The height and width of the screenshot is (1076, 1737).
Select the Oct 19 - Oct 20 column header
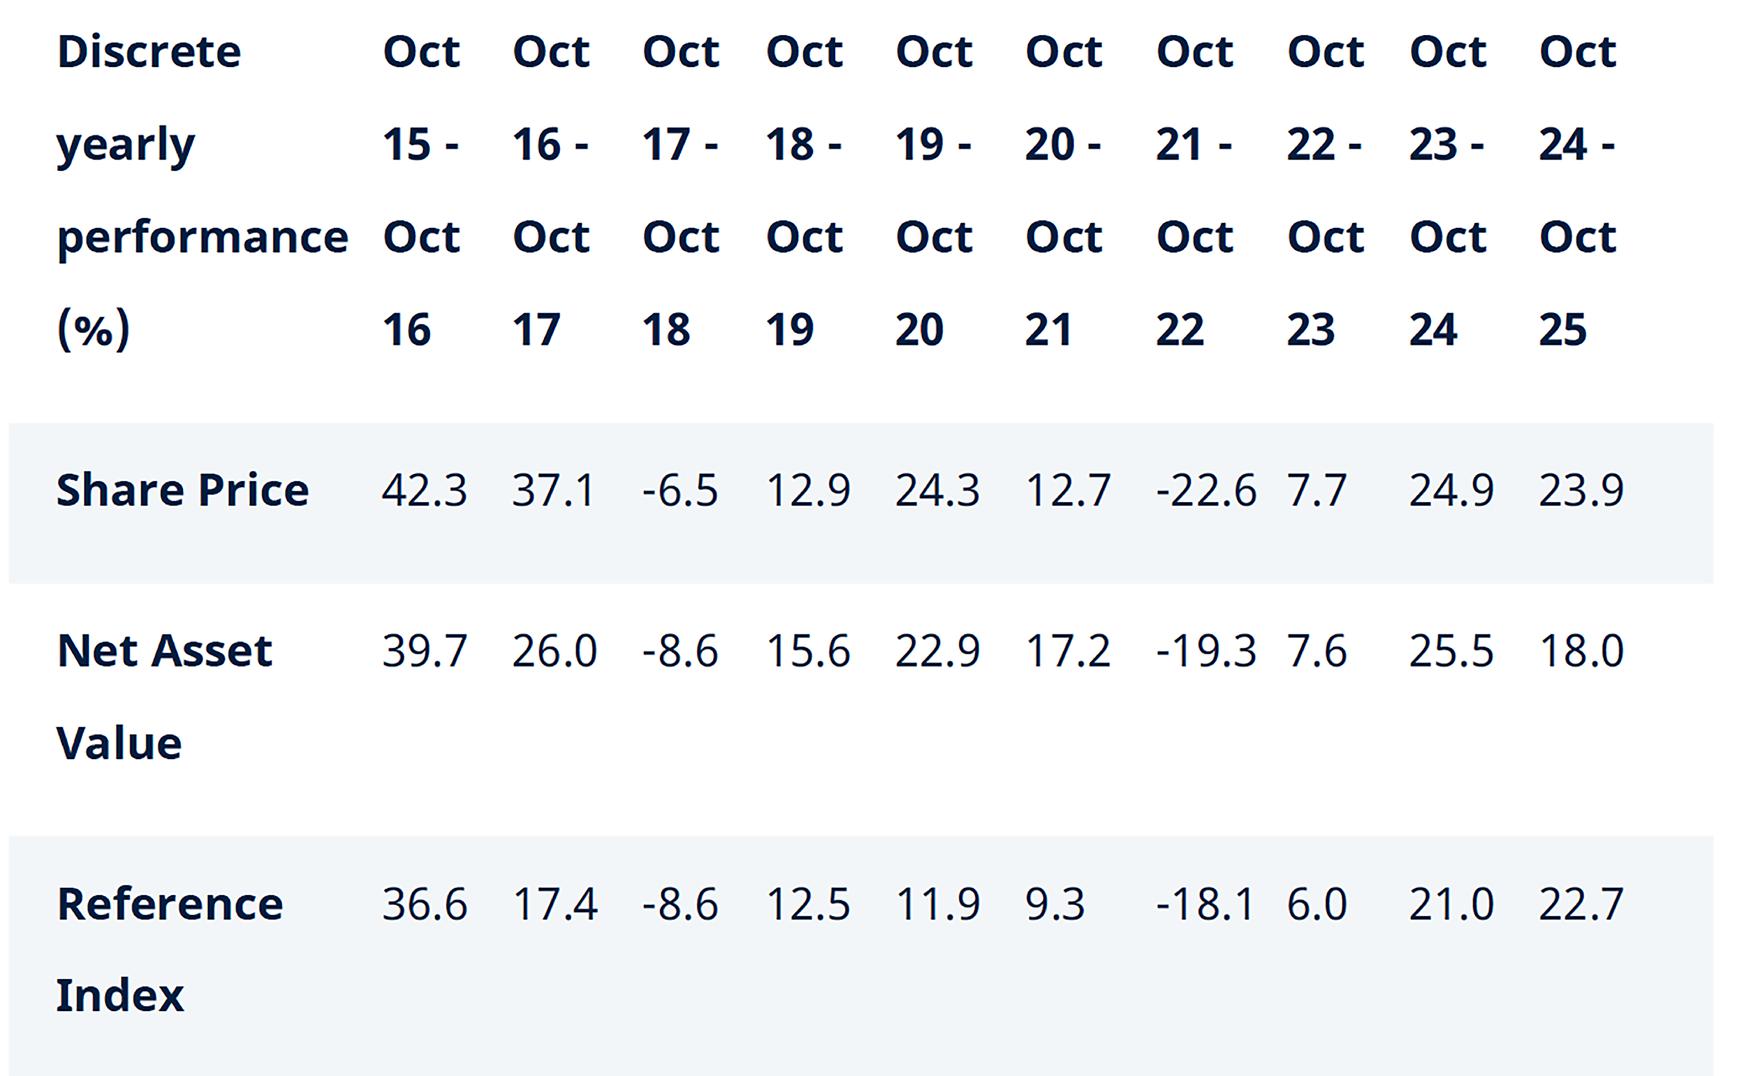coord(934,190)
